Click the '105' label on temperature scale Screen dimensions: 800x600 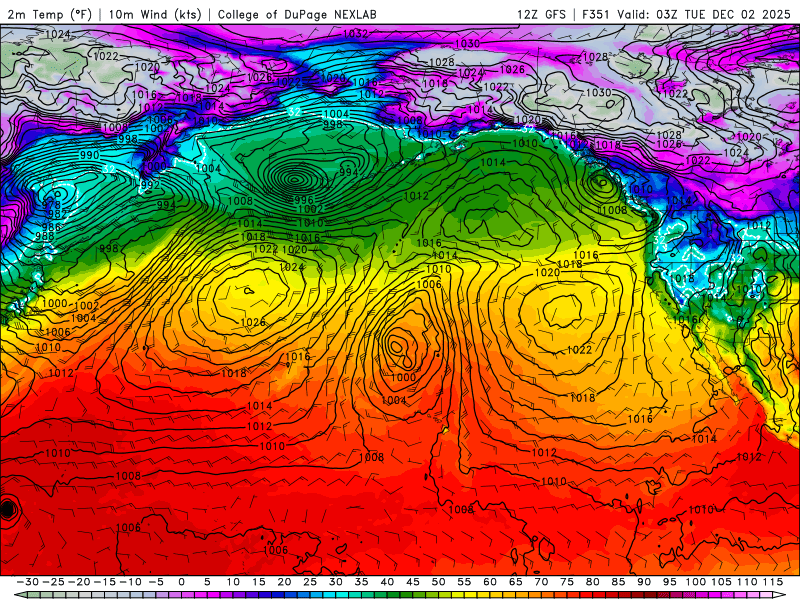click(721, 582)
